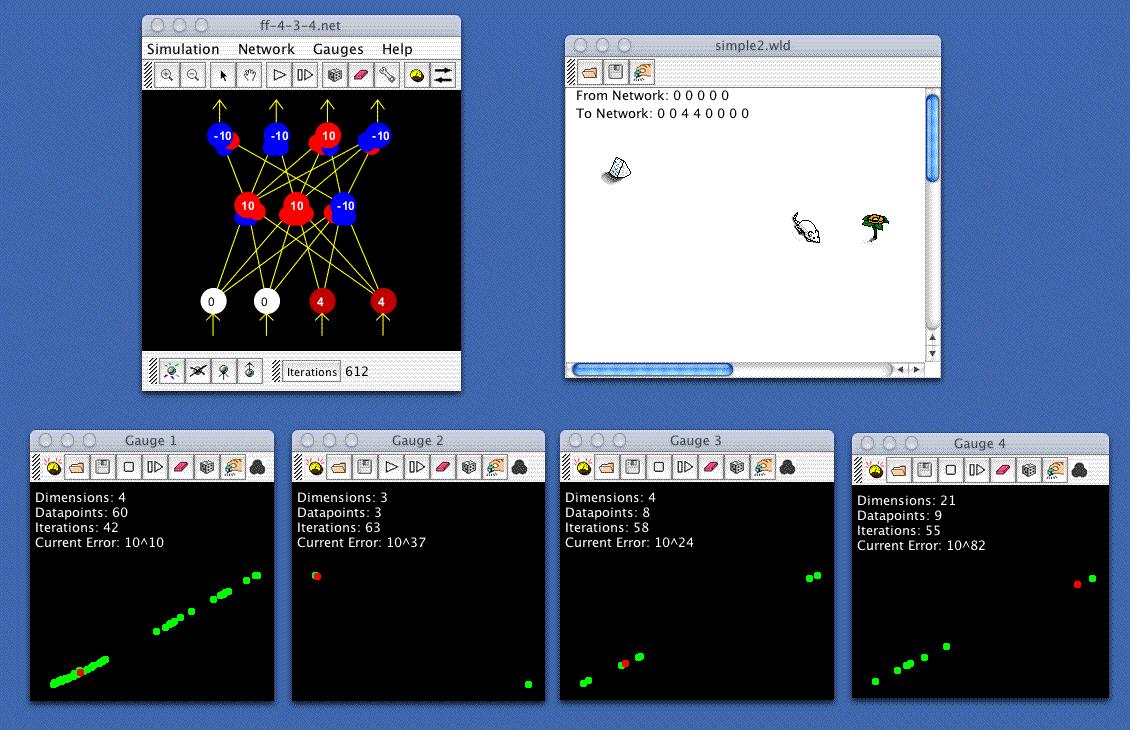Activate the hand pan tool
The height and width of the screenshot is (730, 1130).
tap(250, 74)
